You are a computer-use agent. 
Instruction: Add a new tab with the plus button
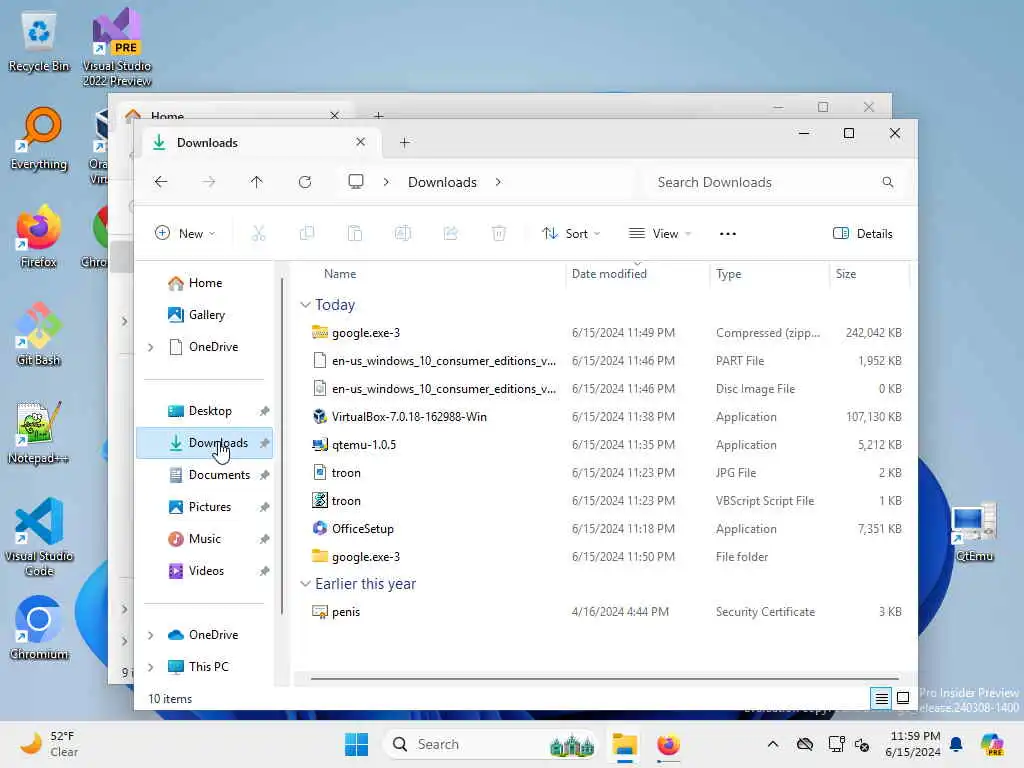405,142
